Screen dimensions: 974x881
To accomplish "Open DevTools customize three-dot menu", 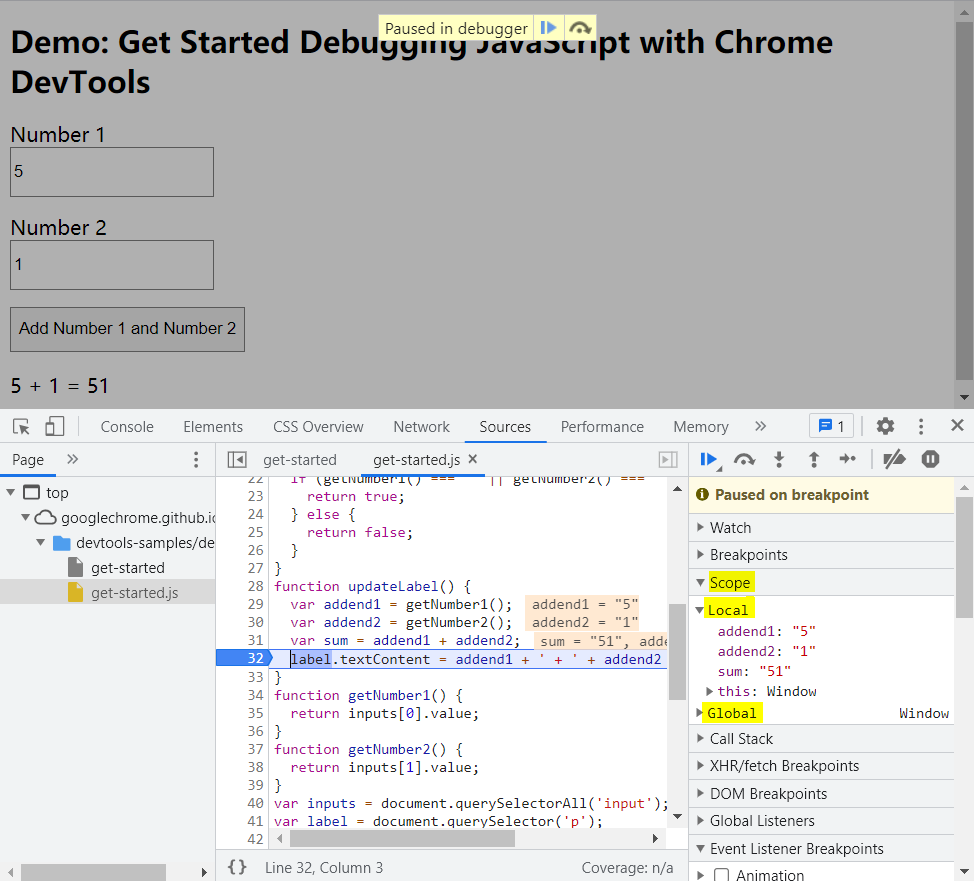I will [x=921, y=426].
